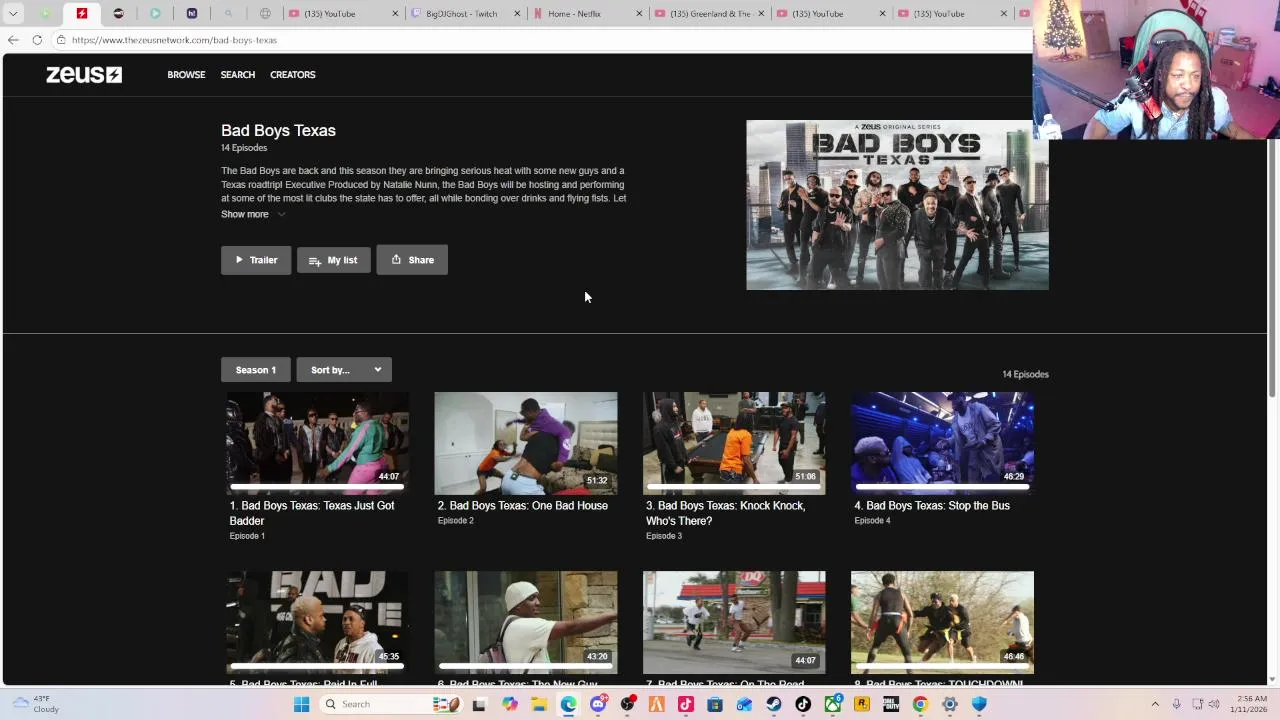Close the Home - Netflix tab
Viewport: 1280px width, 720px height.
click(639, 14)
